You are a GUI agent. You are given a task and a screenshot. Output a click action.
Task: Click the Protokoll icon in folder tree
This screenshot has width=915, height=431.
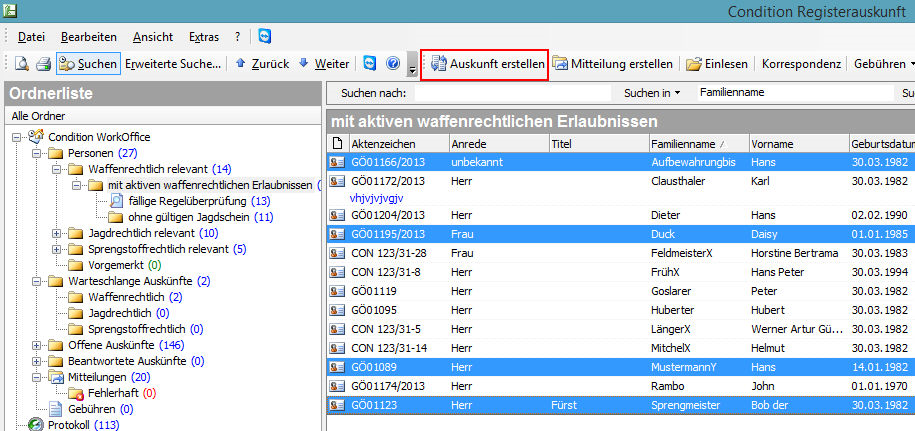pyautogui.click(x=36, y=425)
